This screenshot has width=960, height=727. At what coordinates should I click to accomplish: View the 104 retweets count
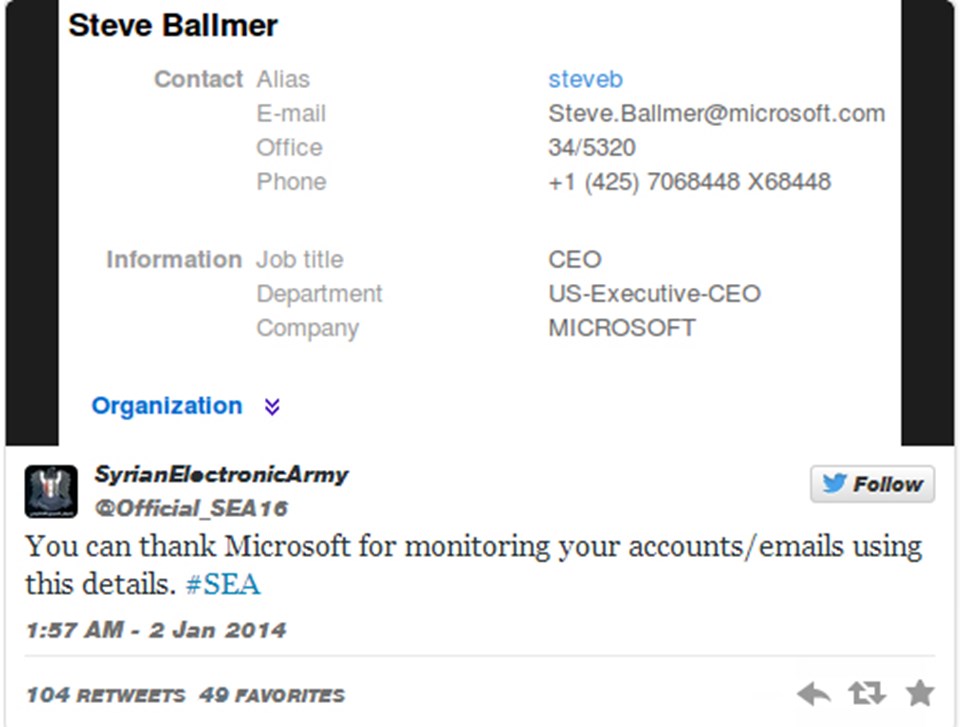click(105, 695)
